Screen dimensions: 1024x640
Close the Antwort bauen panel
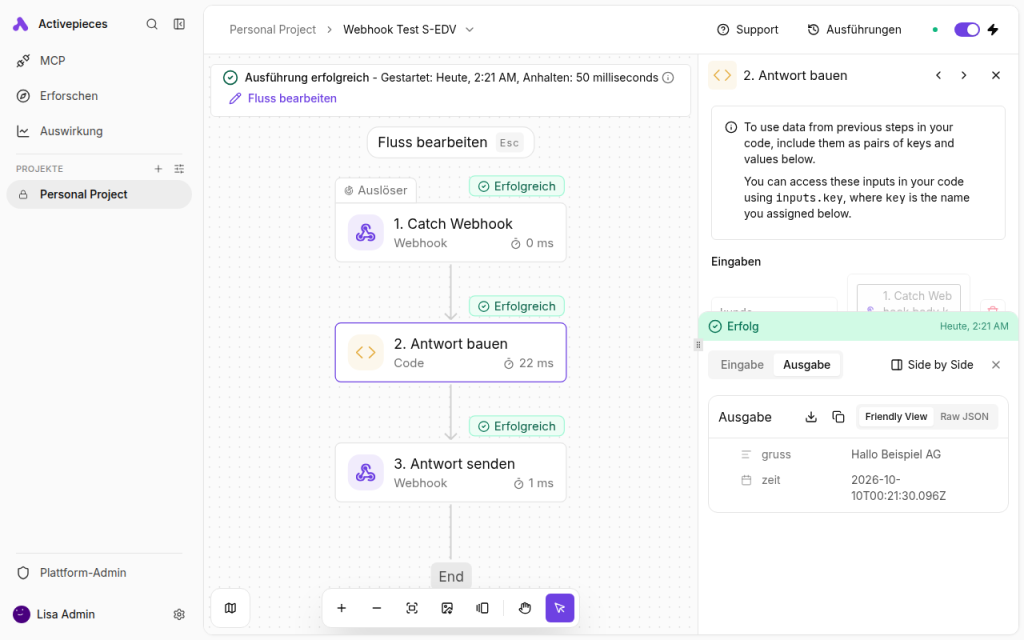click(x=996, y=76)
